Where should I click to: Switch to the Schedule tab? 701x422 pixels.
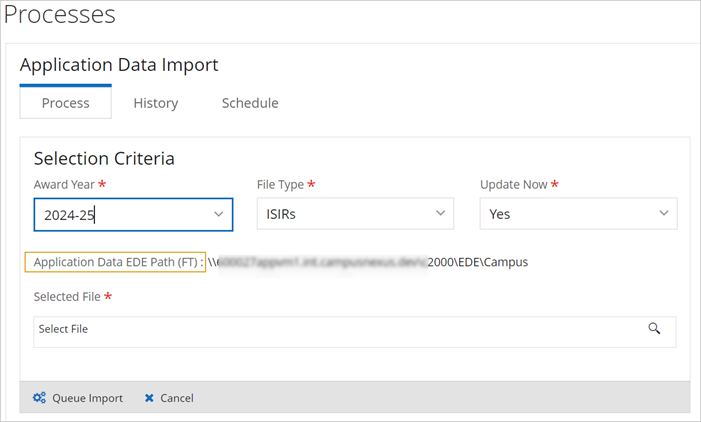(250, 103)
